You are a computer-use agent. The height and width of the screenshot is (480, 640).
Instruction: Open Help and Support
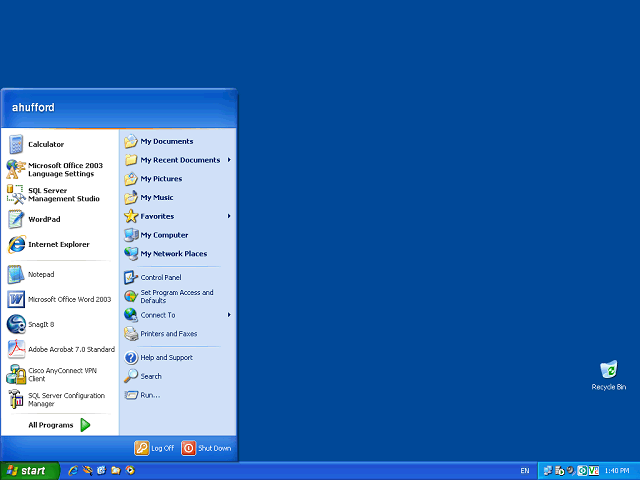click(178, 358)
